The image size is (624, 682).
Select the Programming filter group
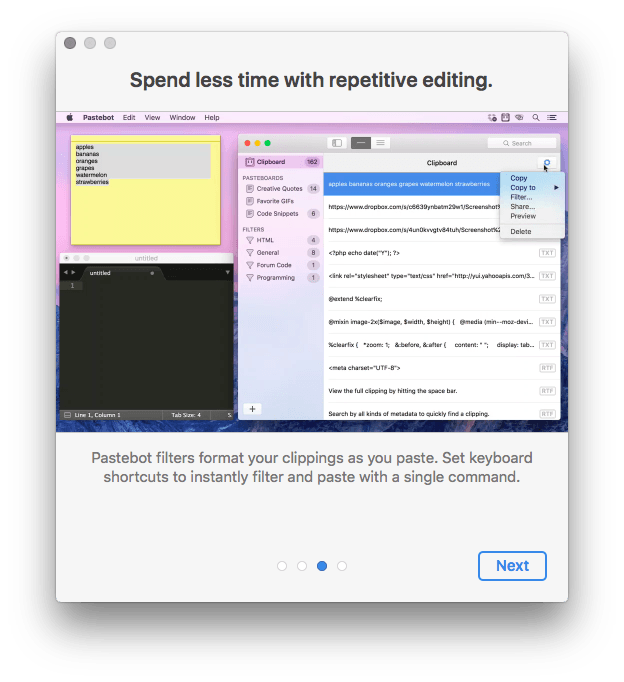280,278
